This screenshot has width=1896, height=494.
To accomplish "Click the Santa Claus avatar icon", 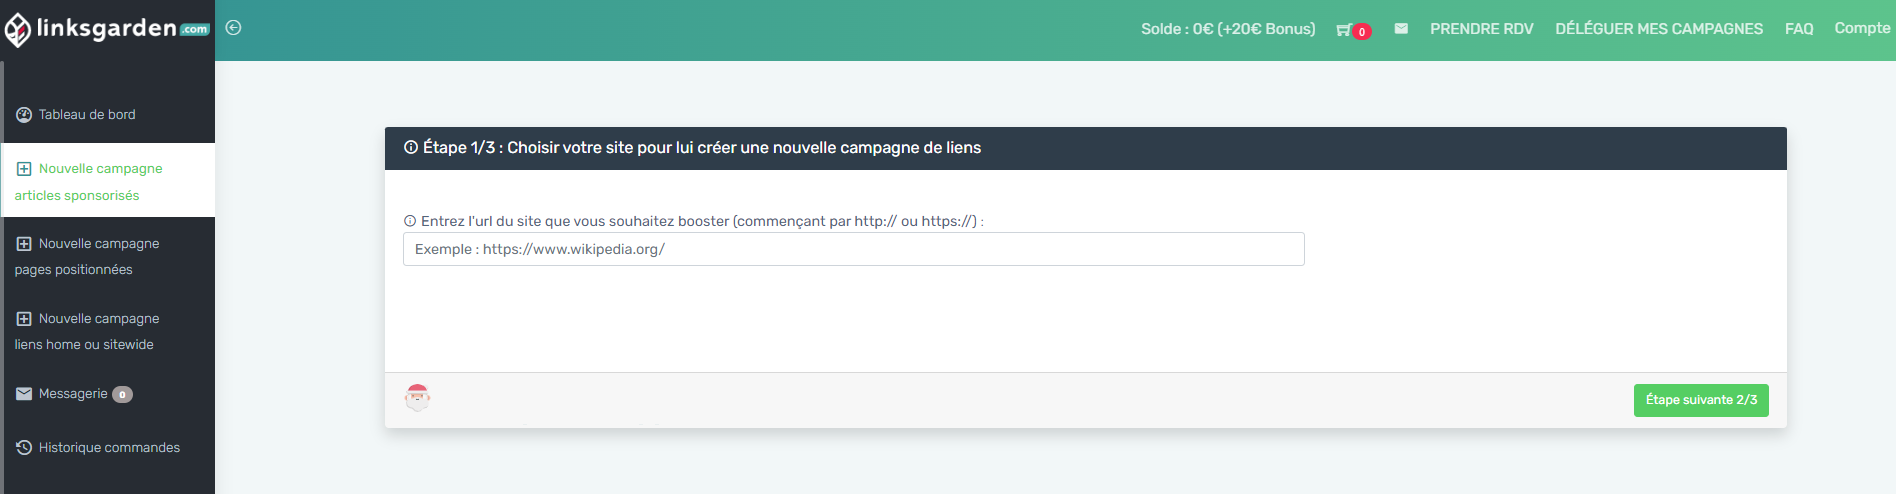I will 418,398.
